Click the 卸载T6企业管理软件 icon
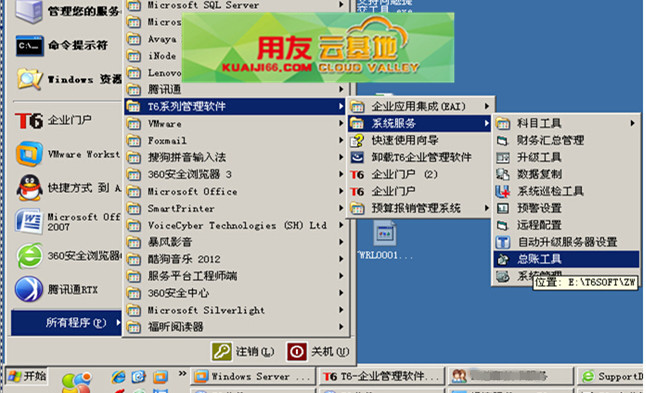 point(357,157)
